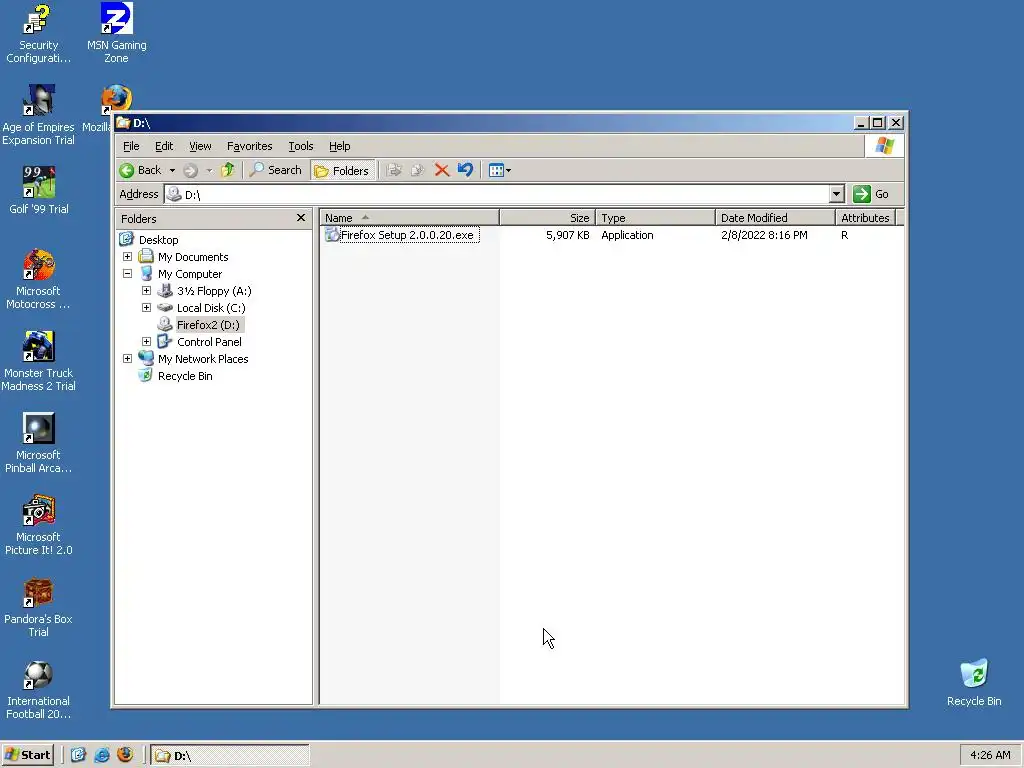The height and width of the screenshot is (768, 1024).
Task: Open MSN Gaming Zone desktop icon
Action: [x=116, y=34]
